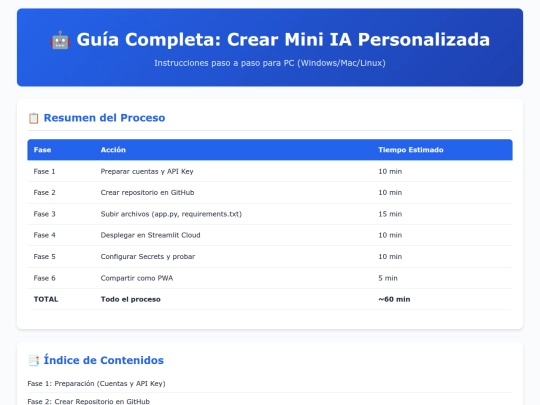The height and width of the screenshot is (405, 540).
Task: Select 'Compartir como PWA' cell
Action: tap(137, 278)
